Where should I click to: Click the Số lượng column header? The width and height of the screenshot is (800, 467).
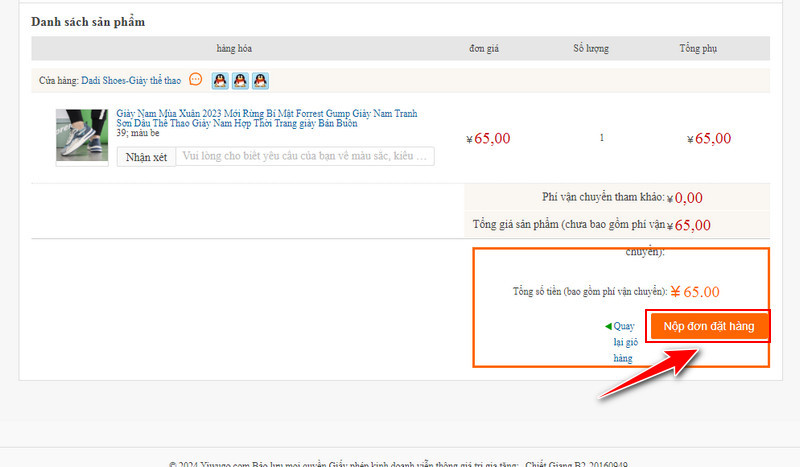[590, 48]
